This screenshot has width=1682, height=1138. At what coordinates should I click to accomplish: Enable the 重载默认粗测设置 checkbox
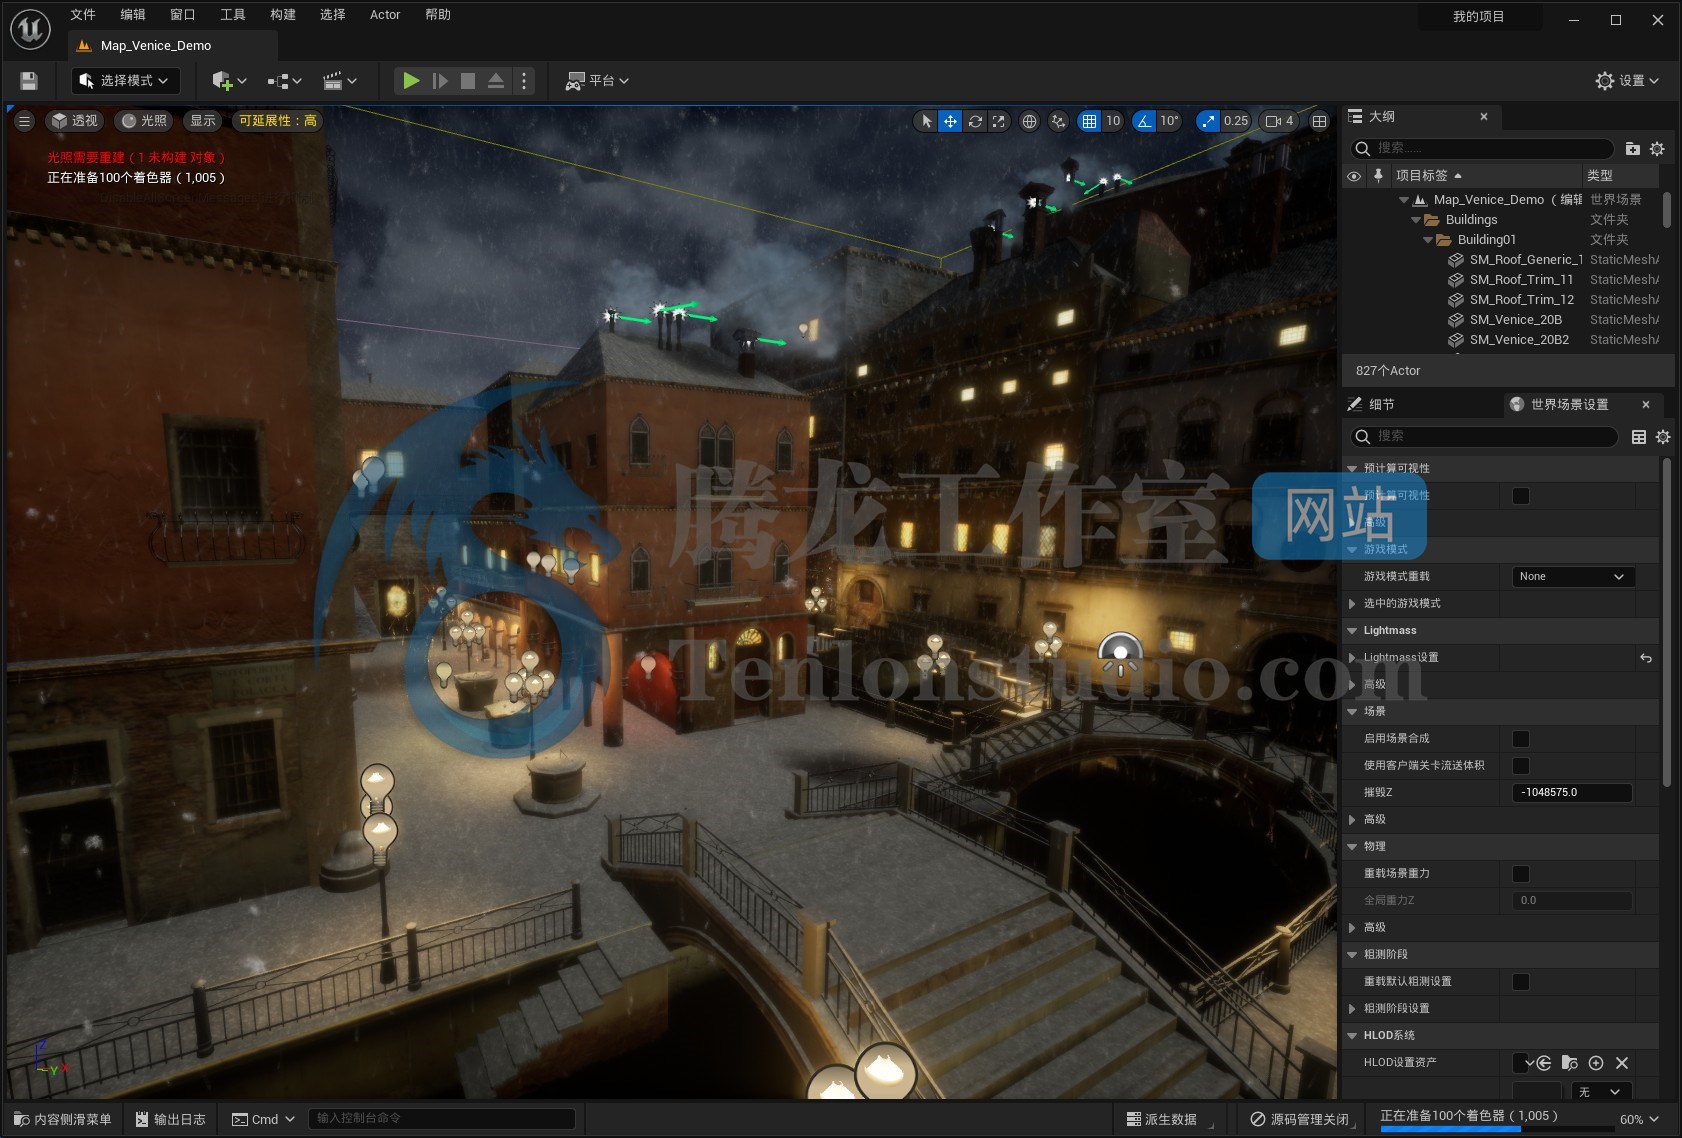point(1521,982)
